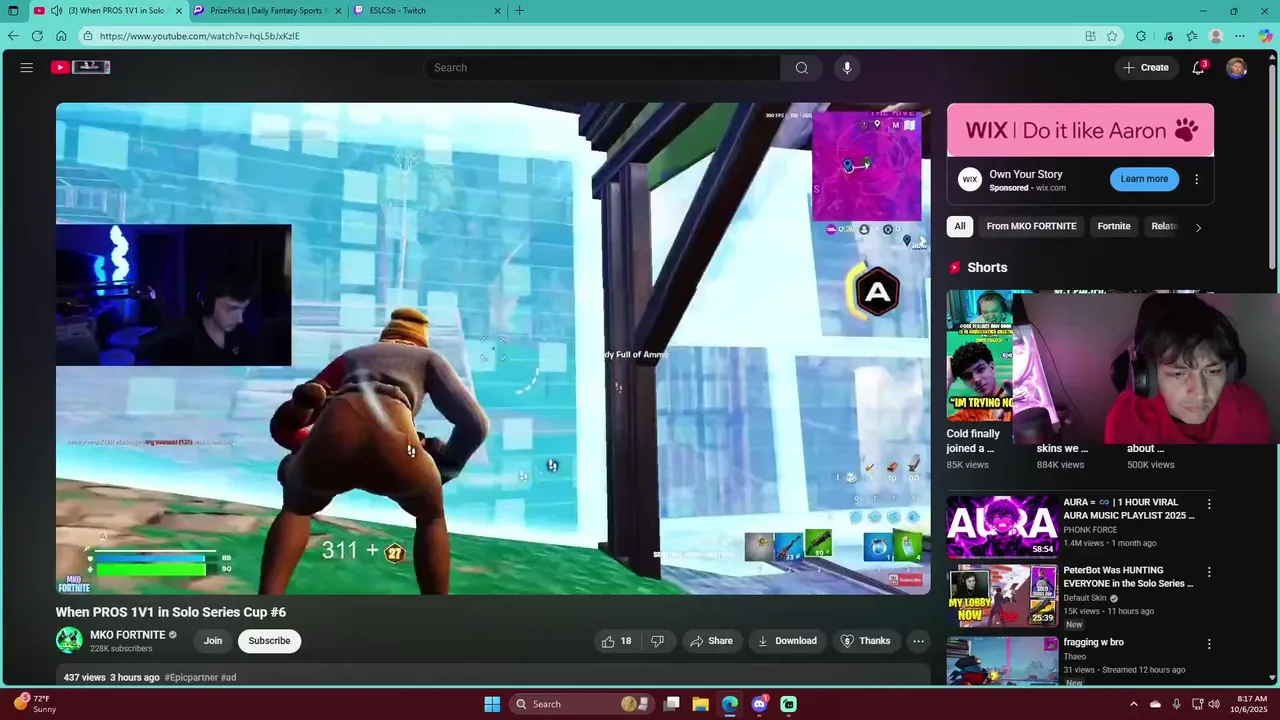
Task: Mute the YouTube tab's audio speaker icon
Action: coord(57,11)
